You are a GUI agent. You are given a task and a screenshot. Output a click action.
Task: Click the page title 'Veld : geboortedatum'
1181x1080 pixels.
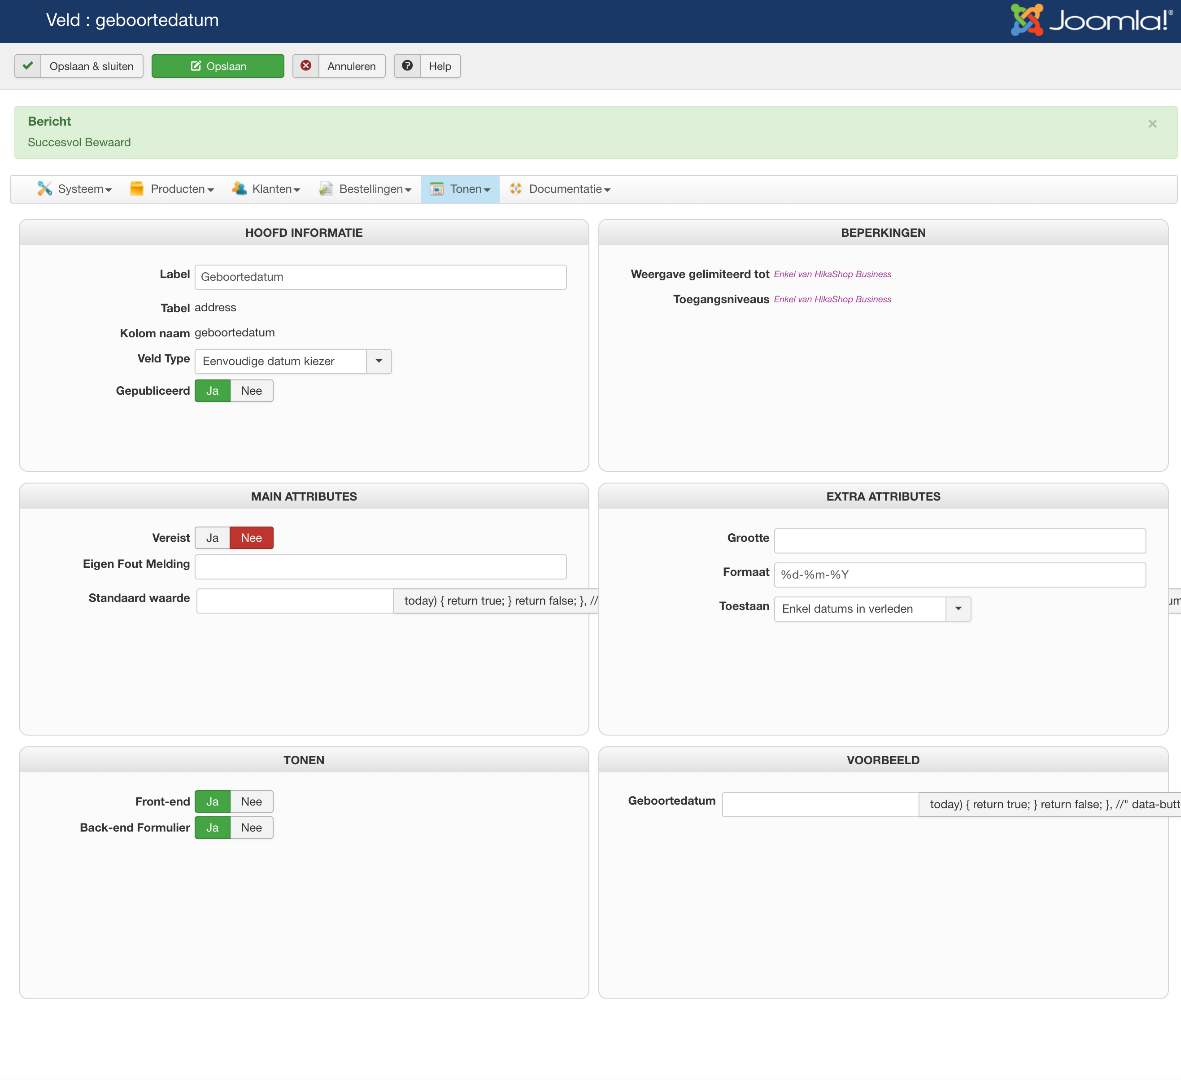[x=133, y=20]
